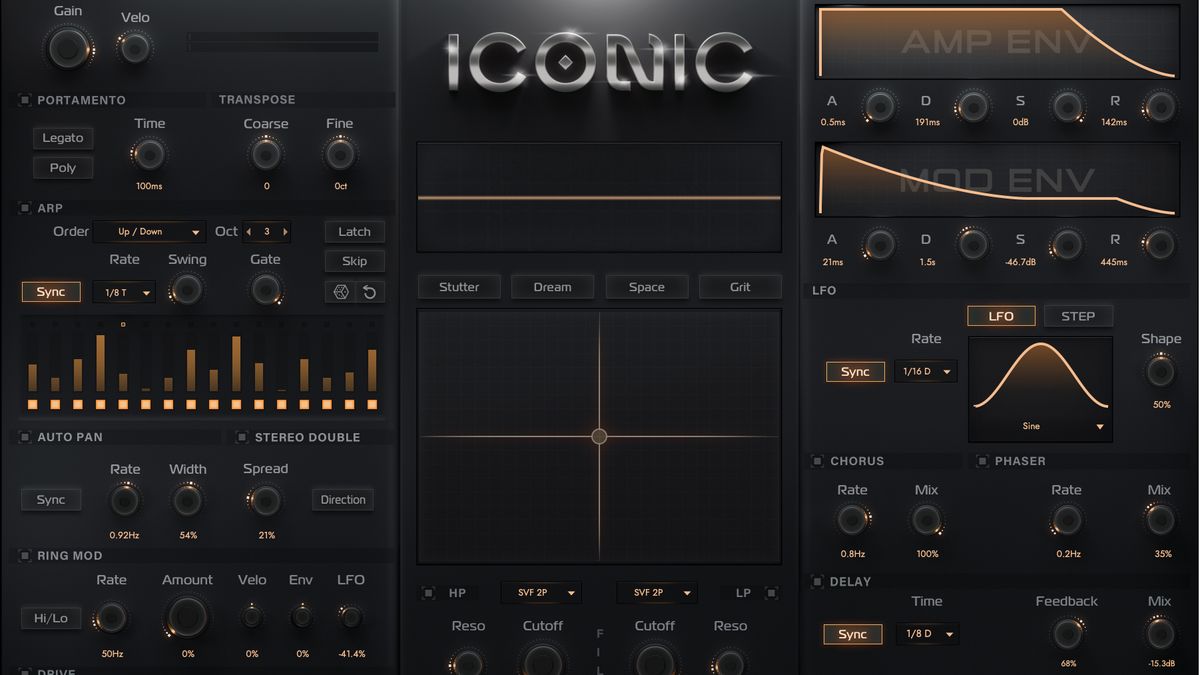Toggle the first ARP step square
Image resolution: width=1200 pixels, height=675 pixels.
pos(32,404)
